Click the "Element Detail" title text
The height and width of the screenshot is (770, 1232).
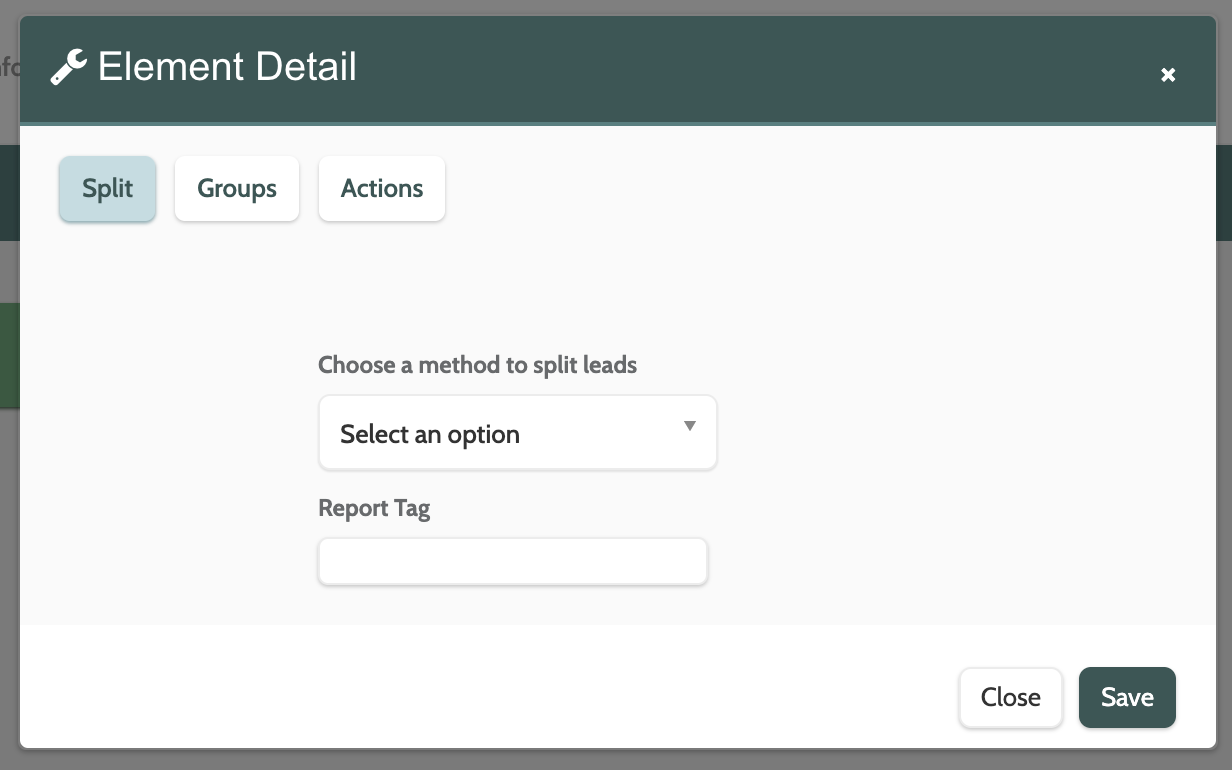pos(227,68)
